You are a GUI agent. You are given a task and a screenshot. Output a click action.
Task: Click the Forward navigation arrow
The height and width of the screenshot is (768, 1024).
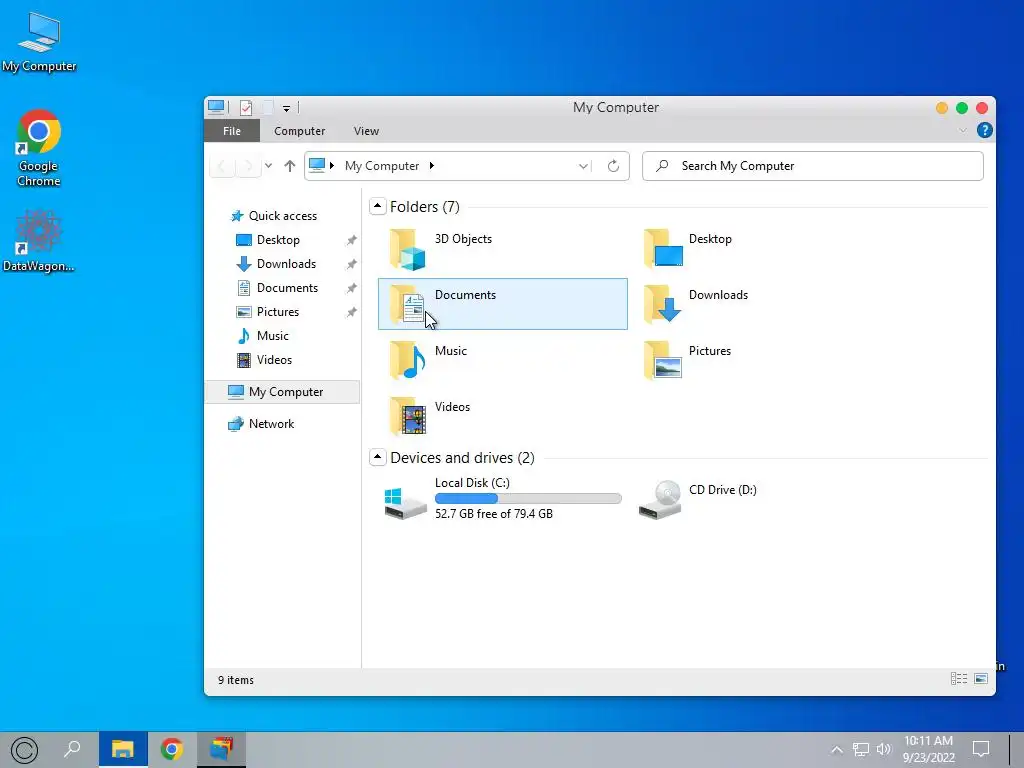248,166
